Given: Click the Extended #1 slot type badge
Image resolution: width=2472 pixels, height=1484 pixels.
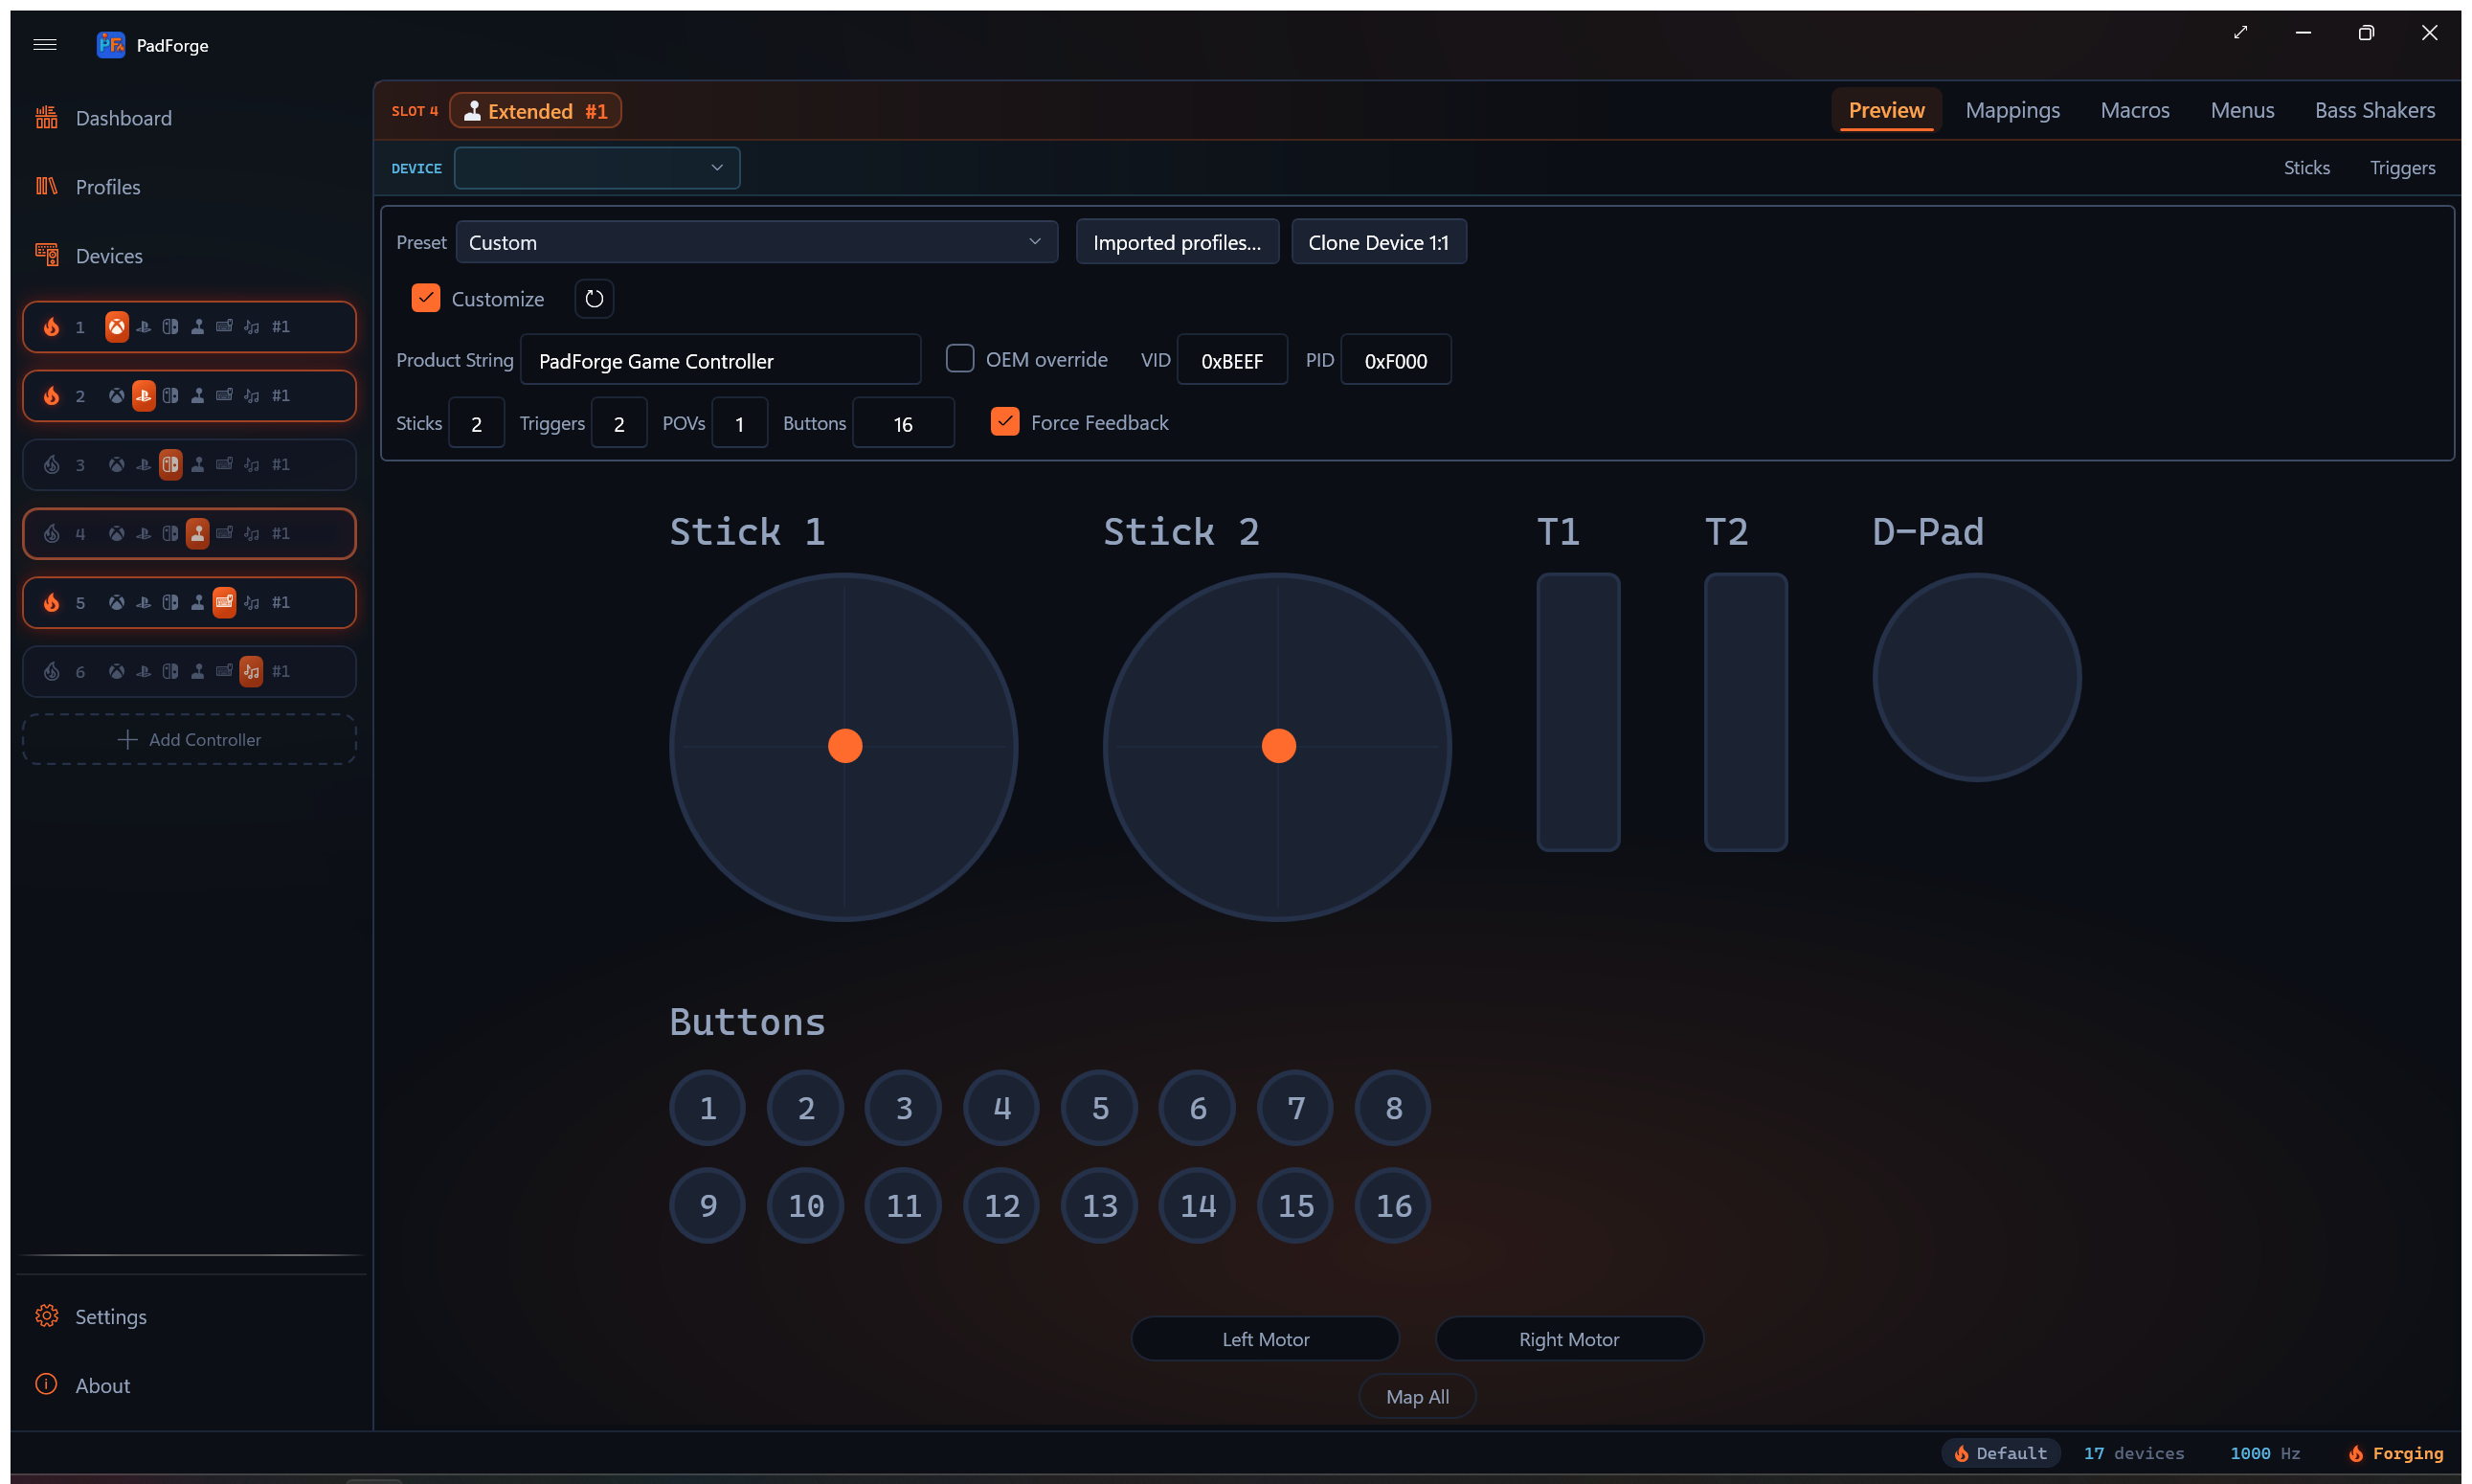Looking at the screenshot, I should 536,111.
